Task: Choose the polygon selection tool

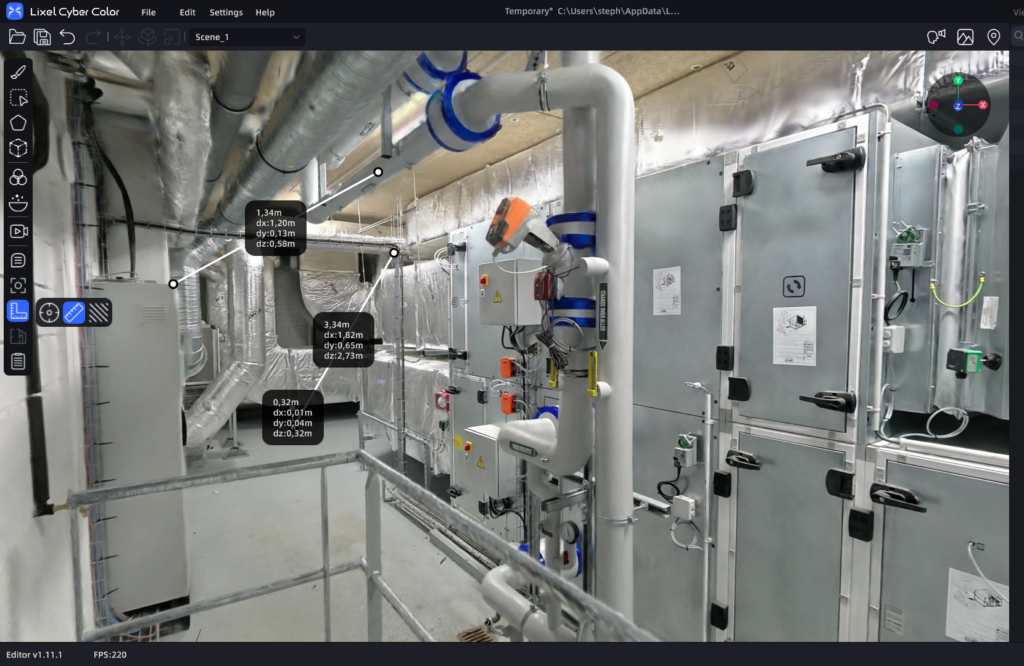Action: (x=18, y=123)
